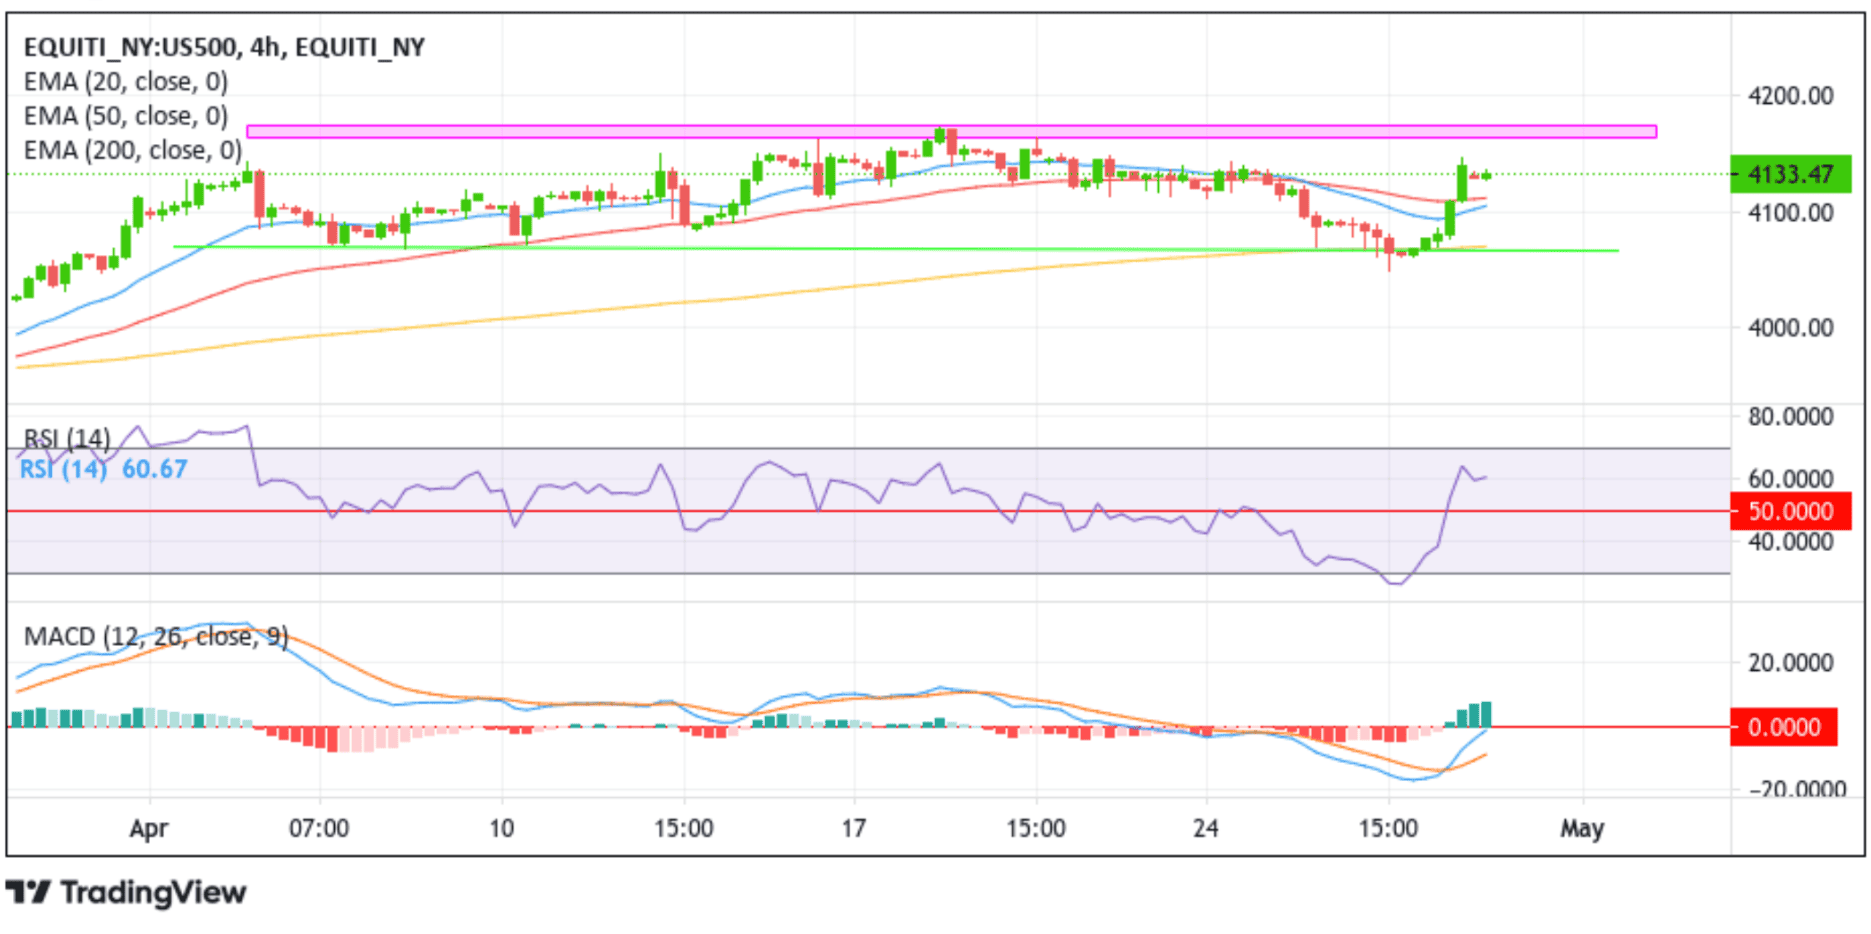The image size is (1871, 934).
Task: Open the TradingView logo link
Action: [127, 891]
